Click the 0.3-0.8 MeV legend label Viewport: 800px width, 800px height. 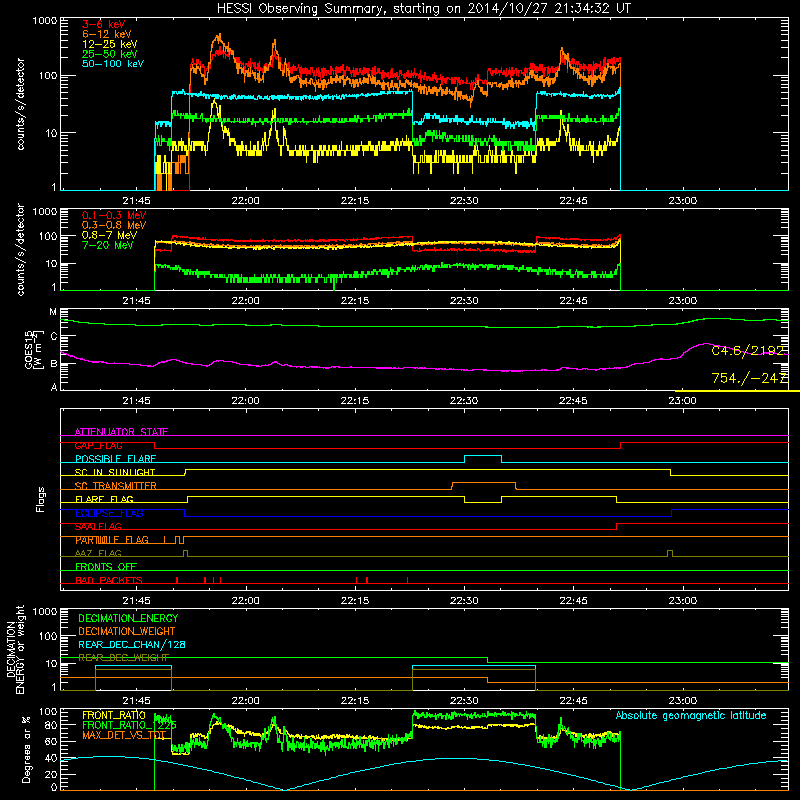point(114,225)
